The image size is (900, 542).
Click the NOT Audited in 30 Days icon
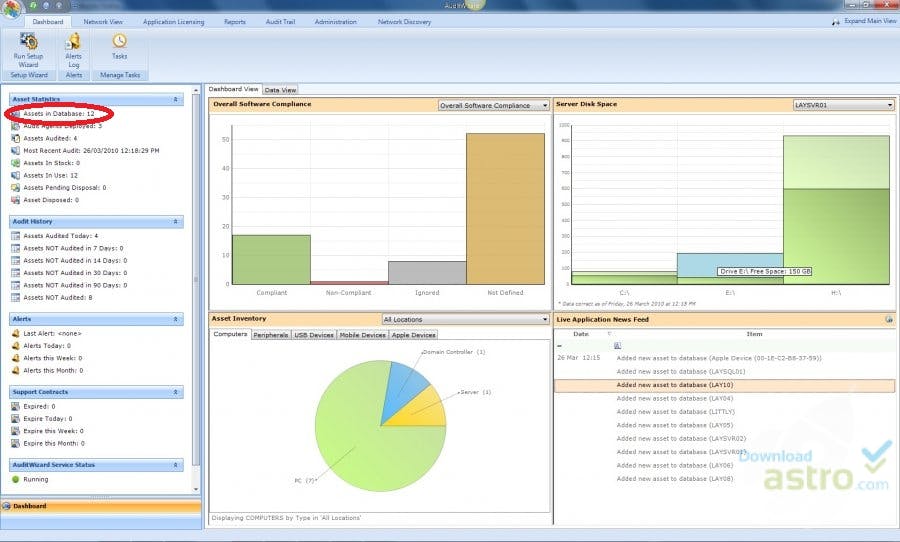click(15, 273)
